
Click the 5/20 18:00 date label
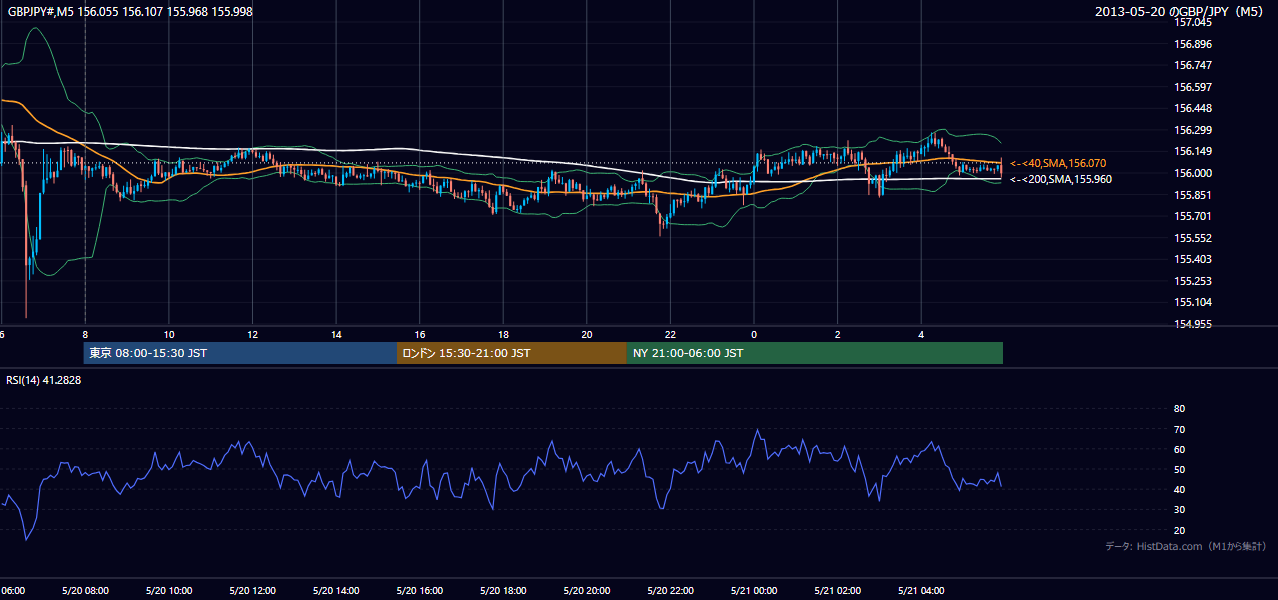click(503, 590)
